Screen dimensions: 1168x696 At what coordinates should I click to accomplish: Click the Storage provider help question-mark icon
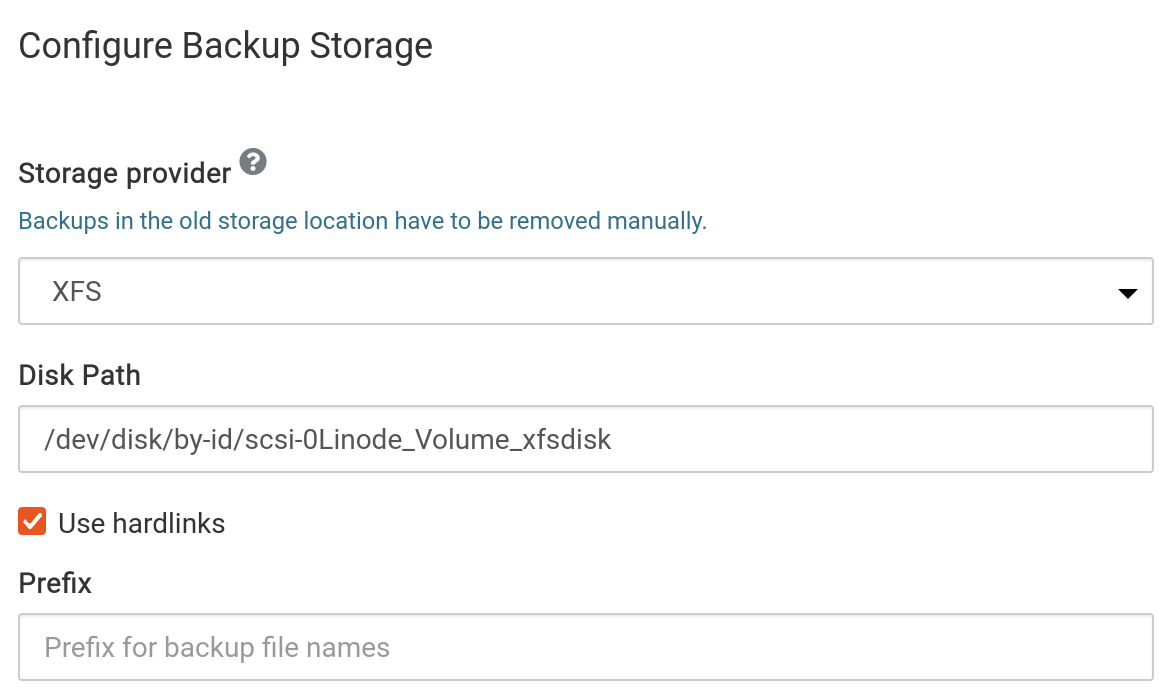[254, 161]
